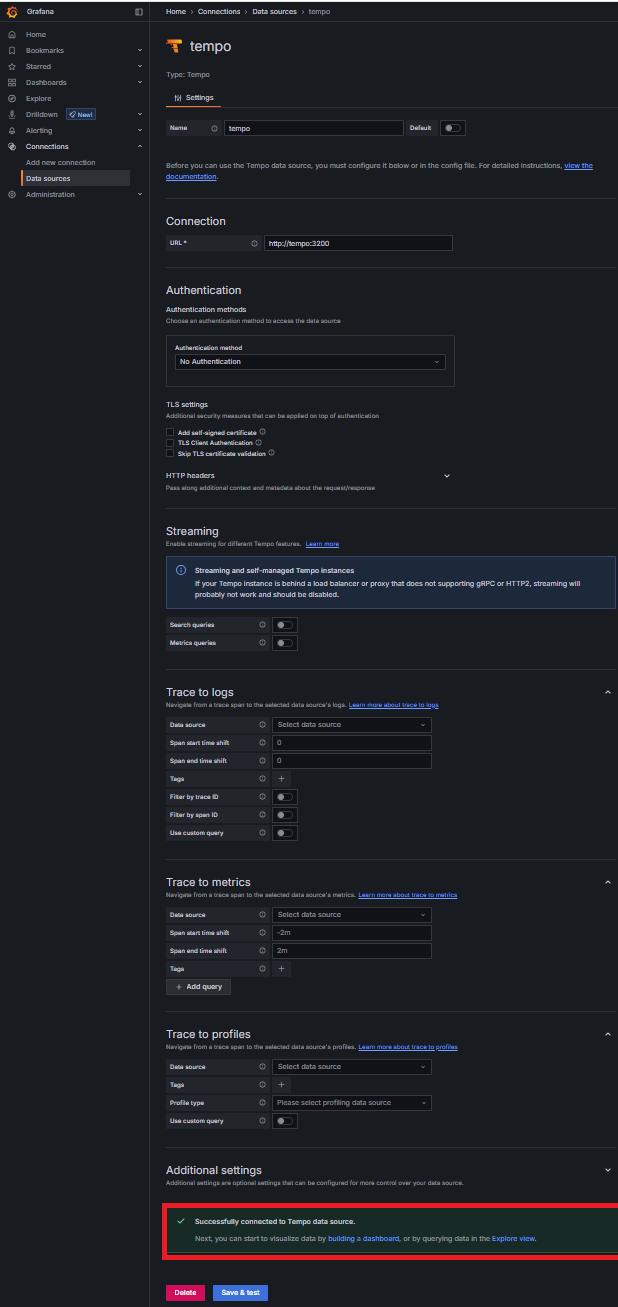Open Learn more about trace to logs link

pos(393,706)
